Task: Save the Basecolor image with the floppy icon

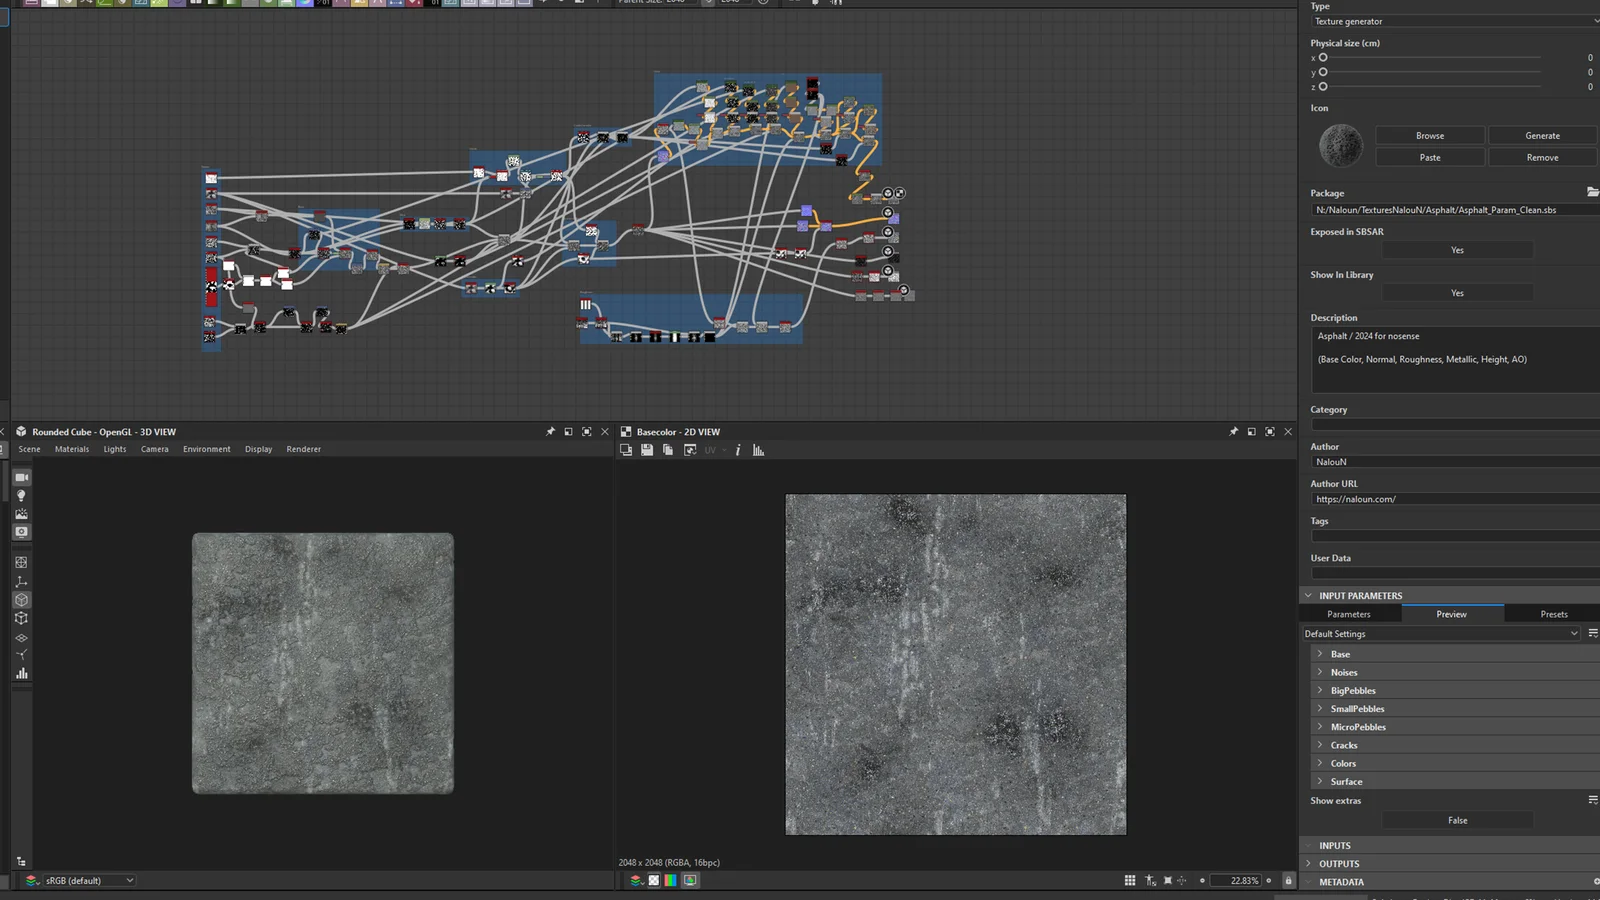Action: click(x=647, y=450)
